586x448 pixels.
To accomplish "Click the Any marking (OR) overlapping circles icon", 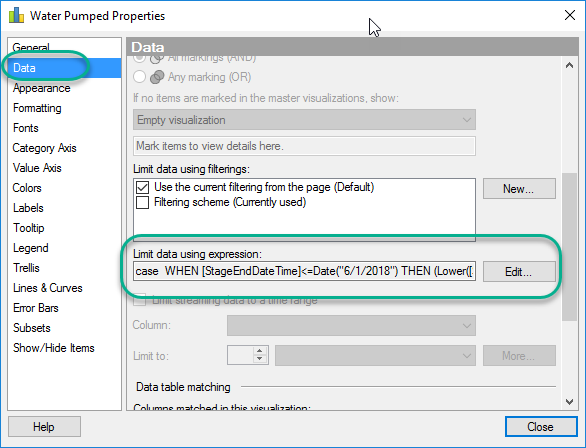I will [157, 77].
